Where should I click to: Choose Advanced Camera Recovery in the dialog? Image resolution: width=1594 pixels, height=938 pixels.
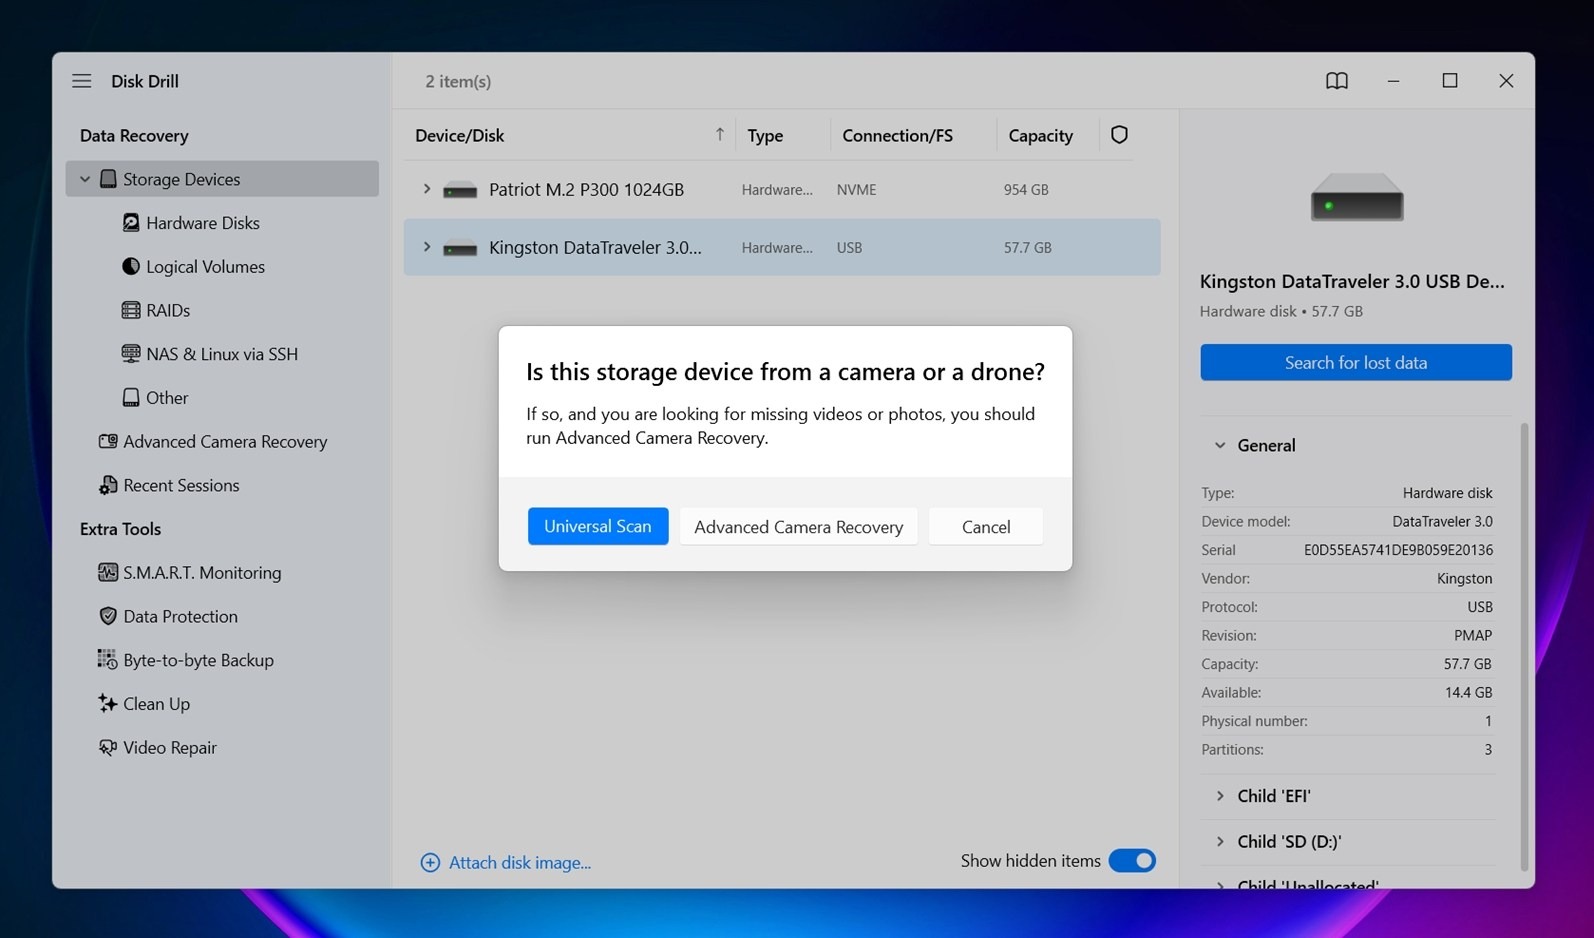pos(799,526)
